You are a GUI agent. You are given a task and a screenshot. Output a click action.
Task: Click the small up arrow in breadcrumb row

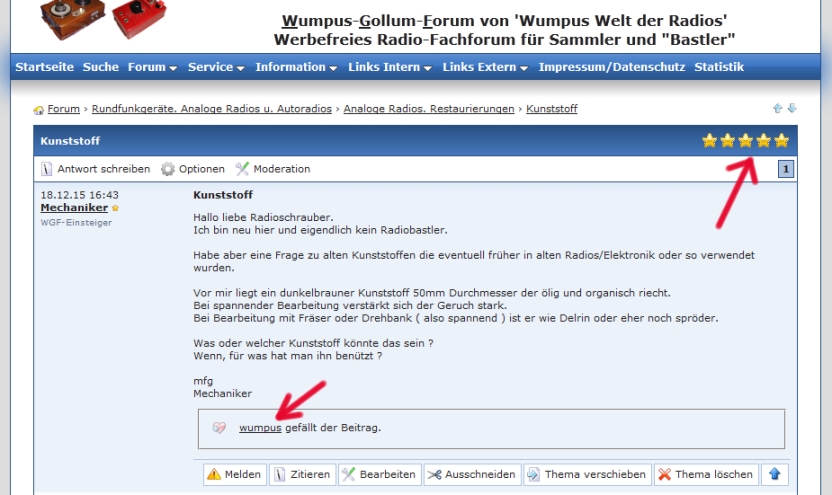point(778,108)
